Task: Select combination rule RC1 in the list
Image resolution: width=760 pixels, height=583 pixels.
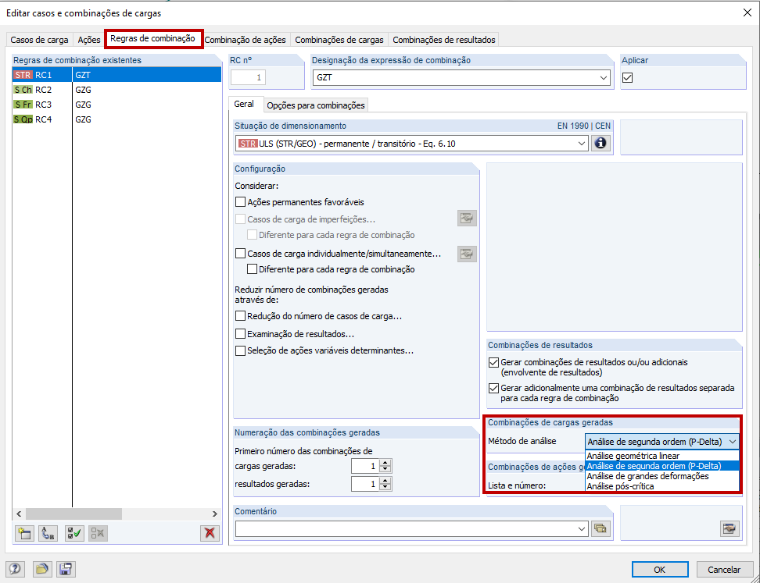Action: (x=116, y=75)
